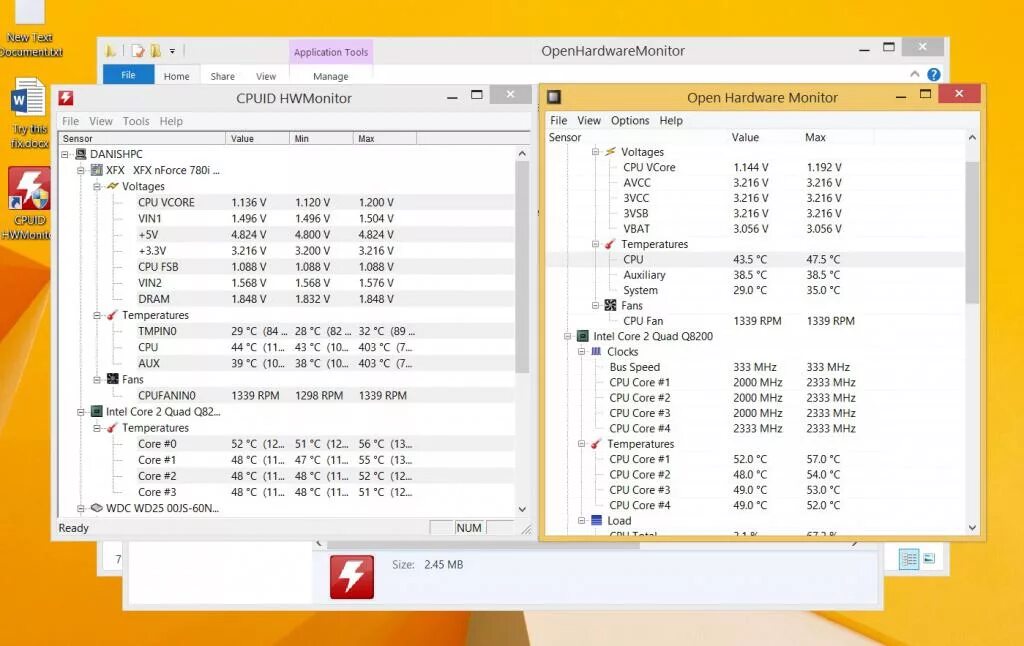Open File menu in CPUID HWMonitor
The width and height of the screenshot is (1024, 646).
click(71, 121)
